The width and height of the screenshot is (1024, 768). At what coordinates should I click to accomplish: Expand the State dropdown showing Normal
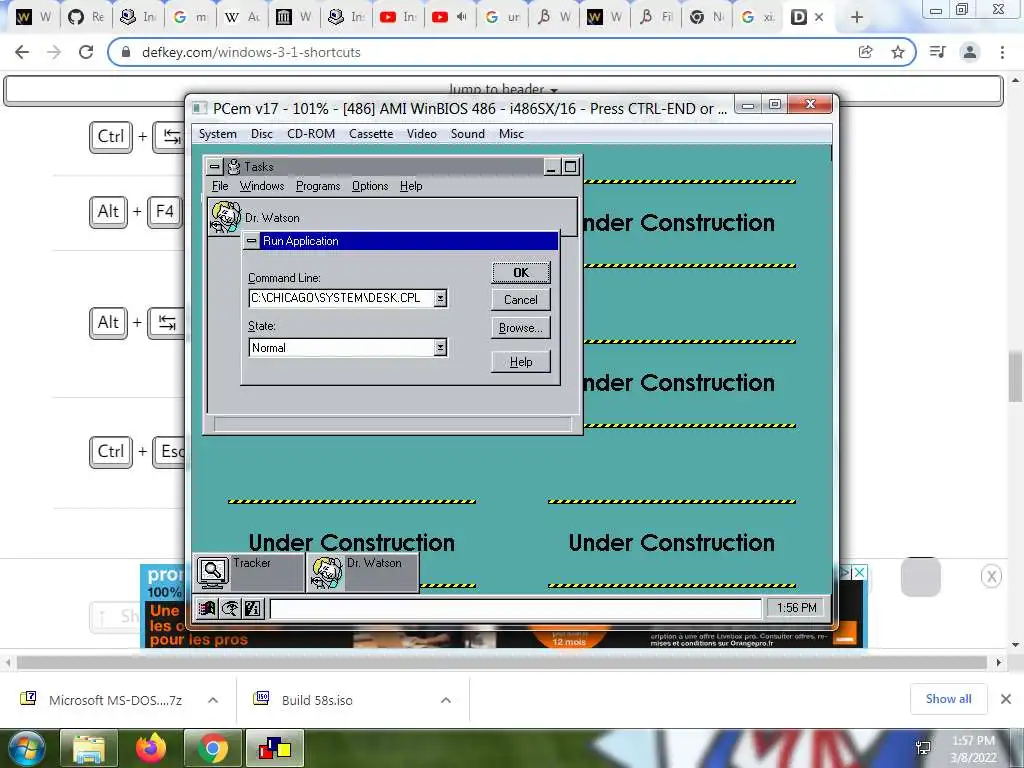pyautogui.click(x=441, y=347)
